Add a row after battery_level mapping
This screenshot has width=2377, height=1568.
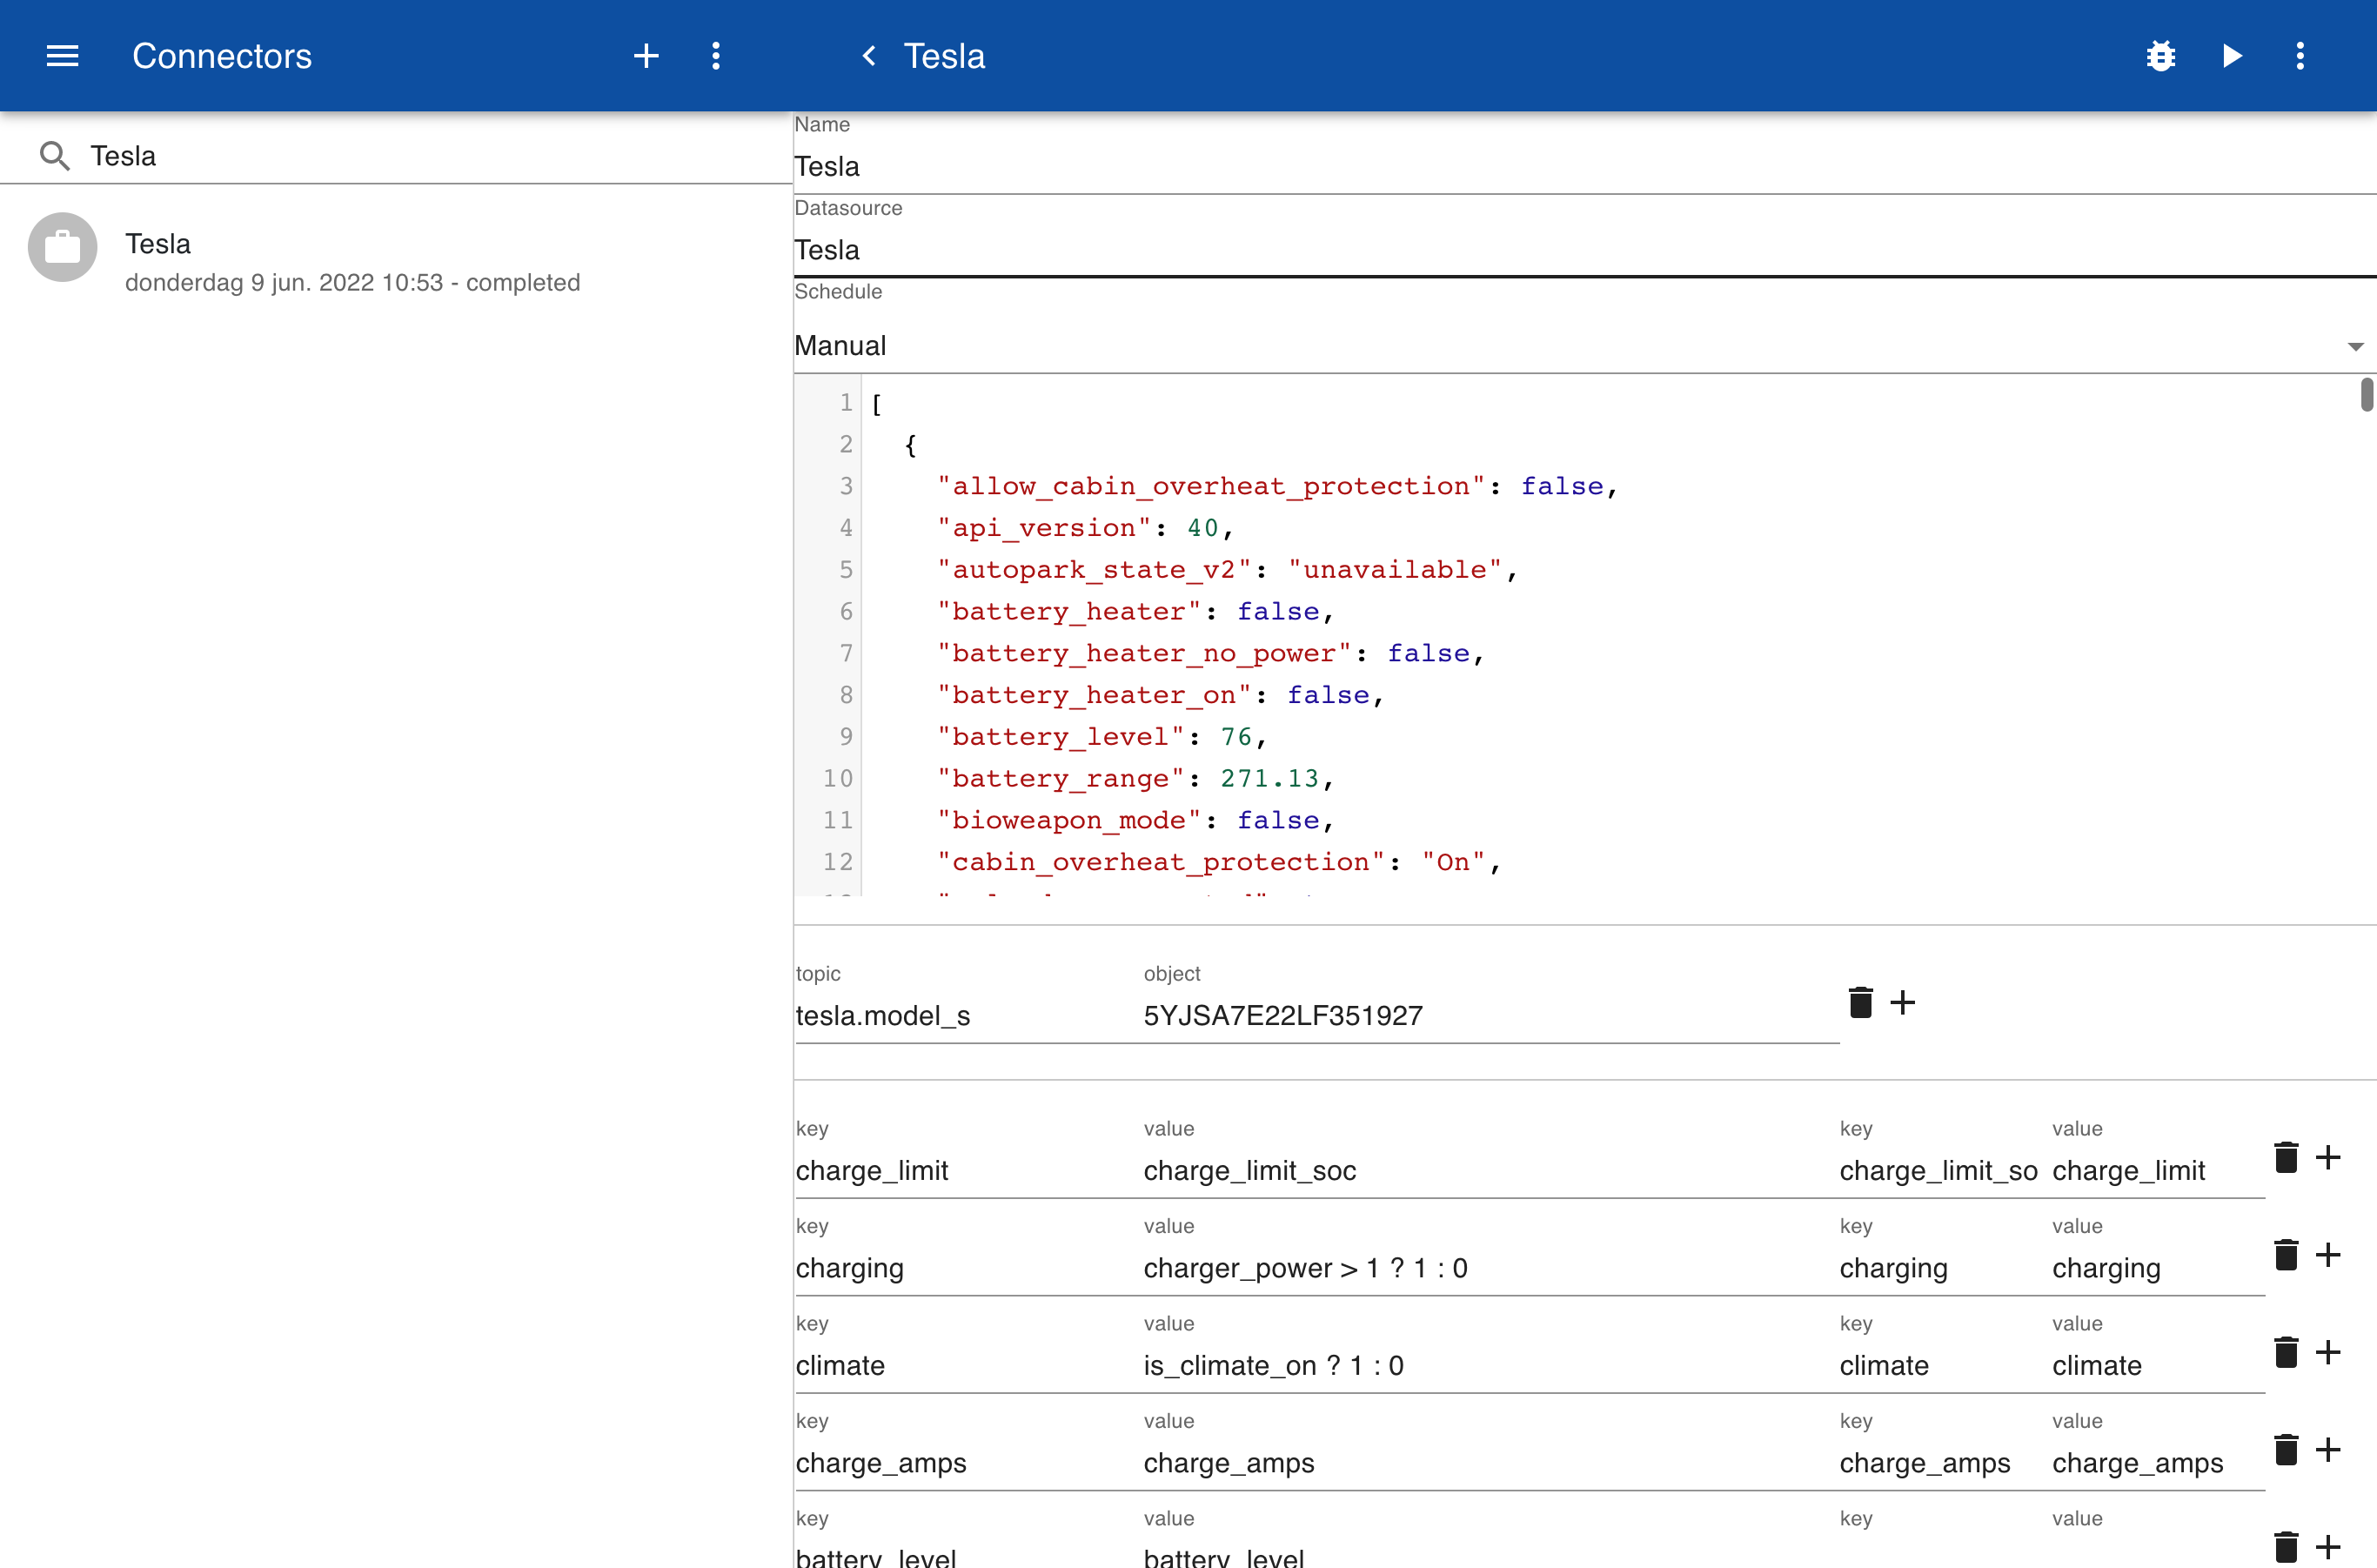tap(2328, 1547)
